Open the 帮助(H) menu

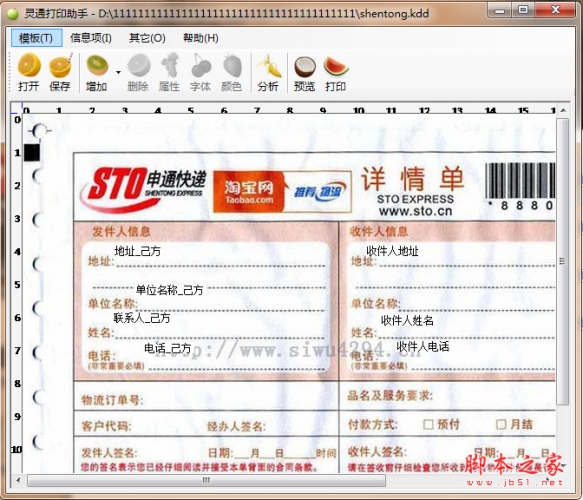(x=201, y=38)
